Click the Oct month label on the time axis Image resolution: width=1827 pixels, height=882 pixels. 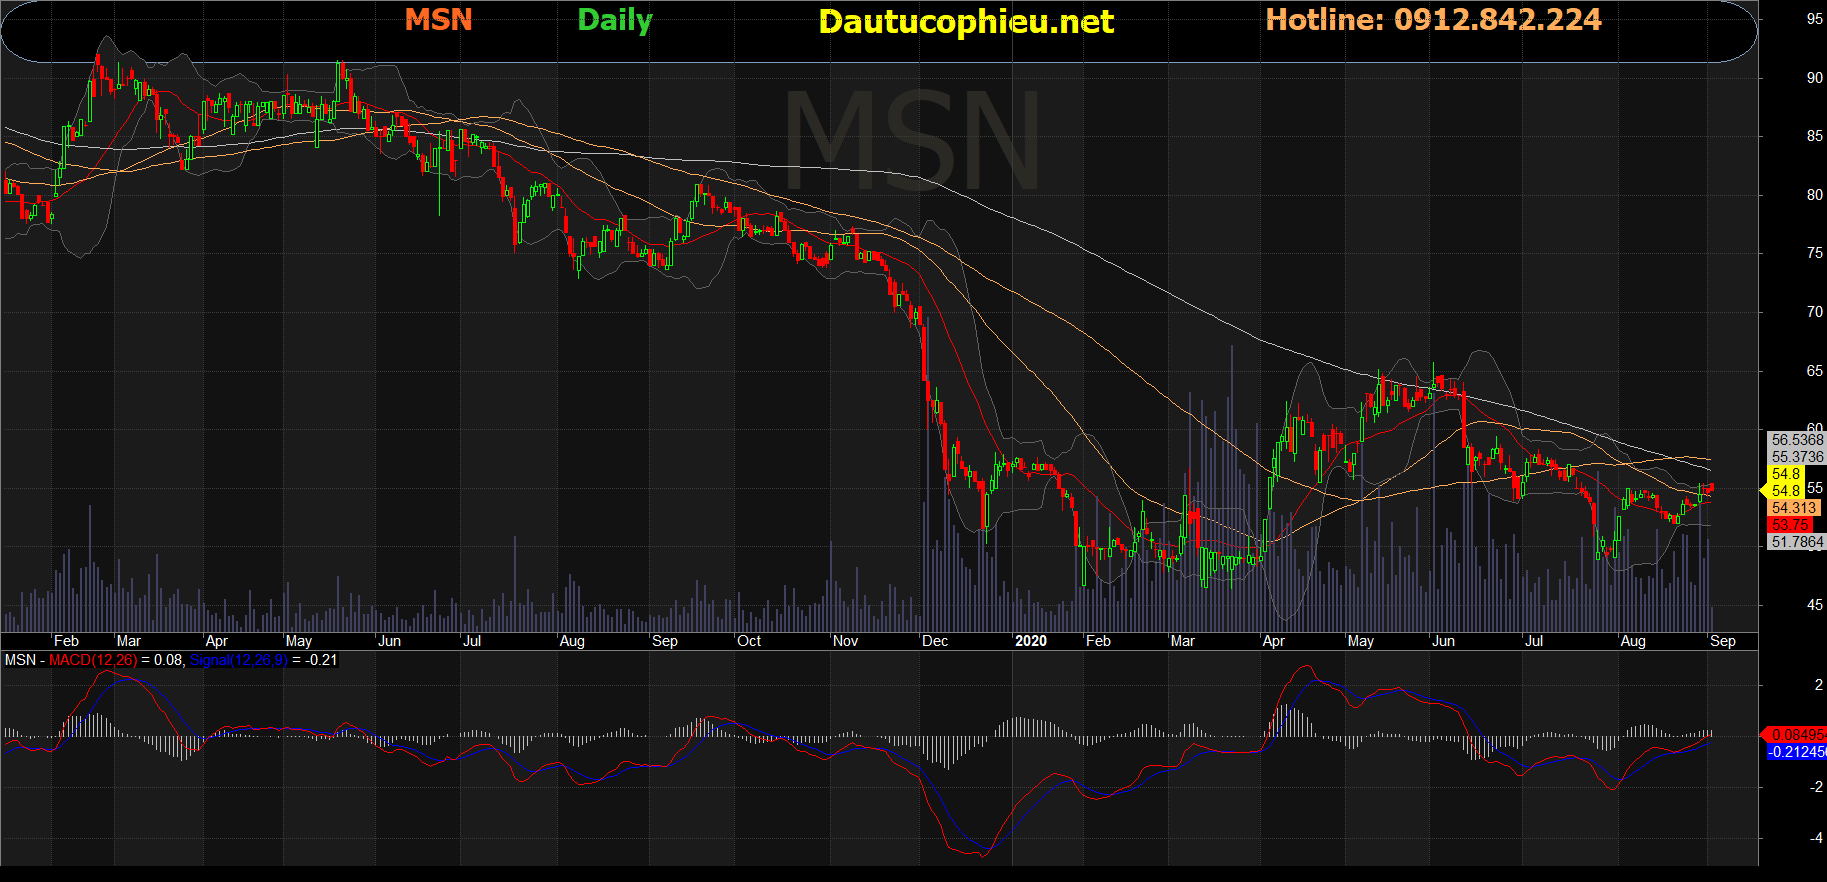(x=749, y=641)
